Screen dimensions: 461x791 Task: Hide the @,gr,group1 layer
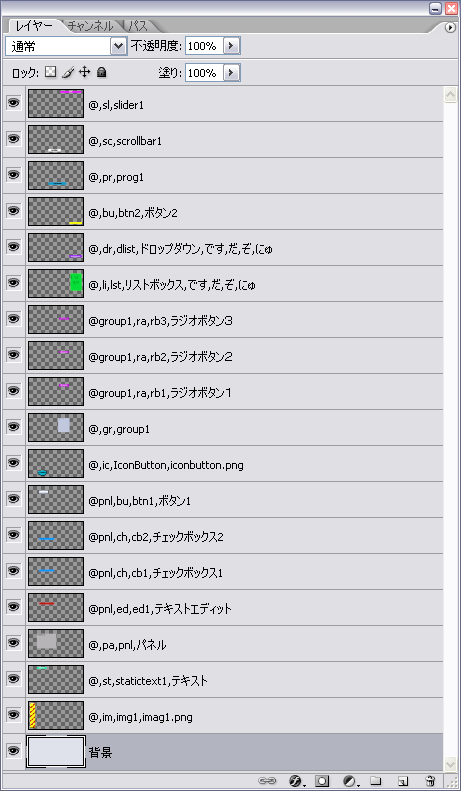coord(14,427)
